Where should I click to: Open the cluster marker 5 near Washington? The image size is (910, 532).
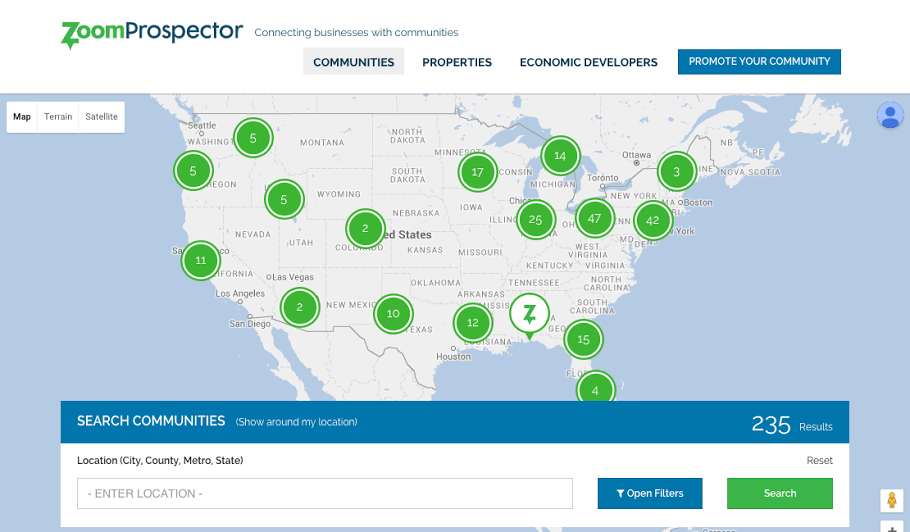[x=253, y=138]
